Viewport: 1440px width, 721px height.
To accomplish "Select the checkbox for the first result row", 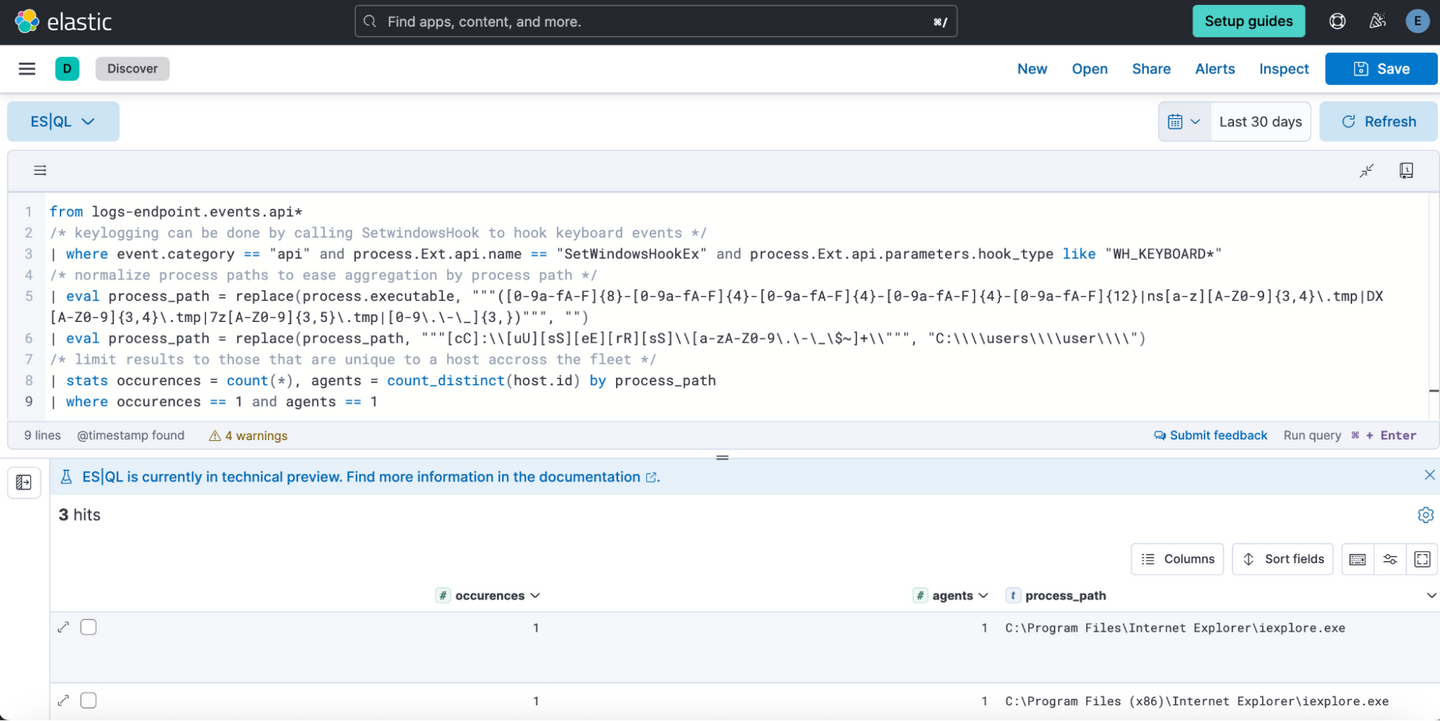I will [89, 627].
